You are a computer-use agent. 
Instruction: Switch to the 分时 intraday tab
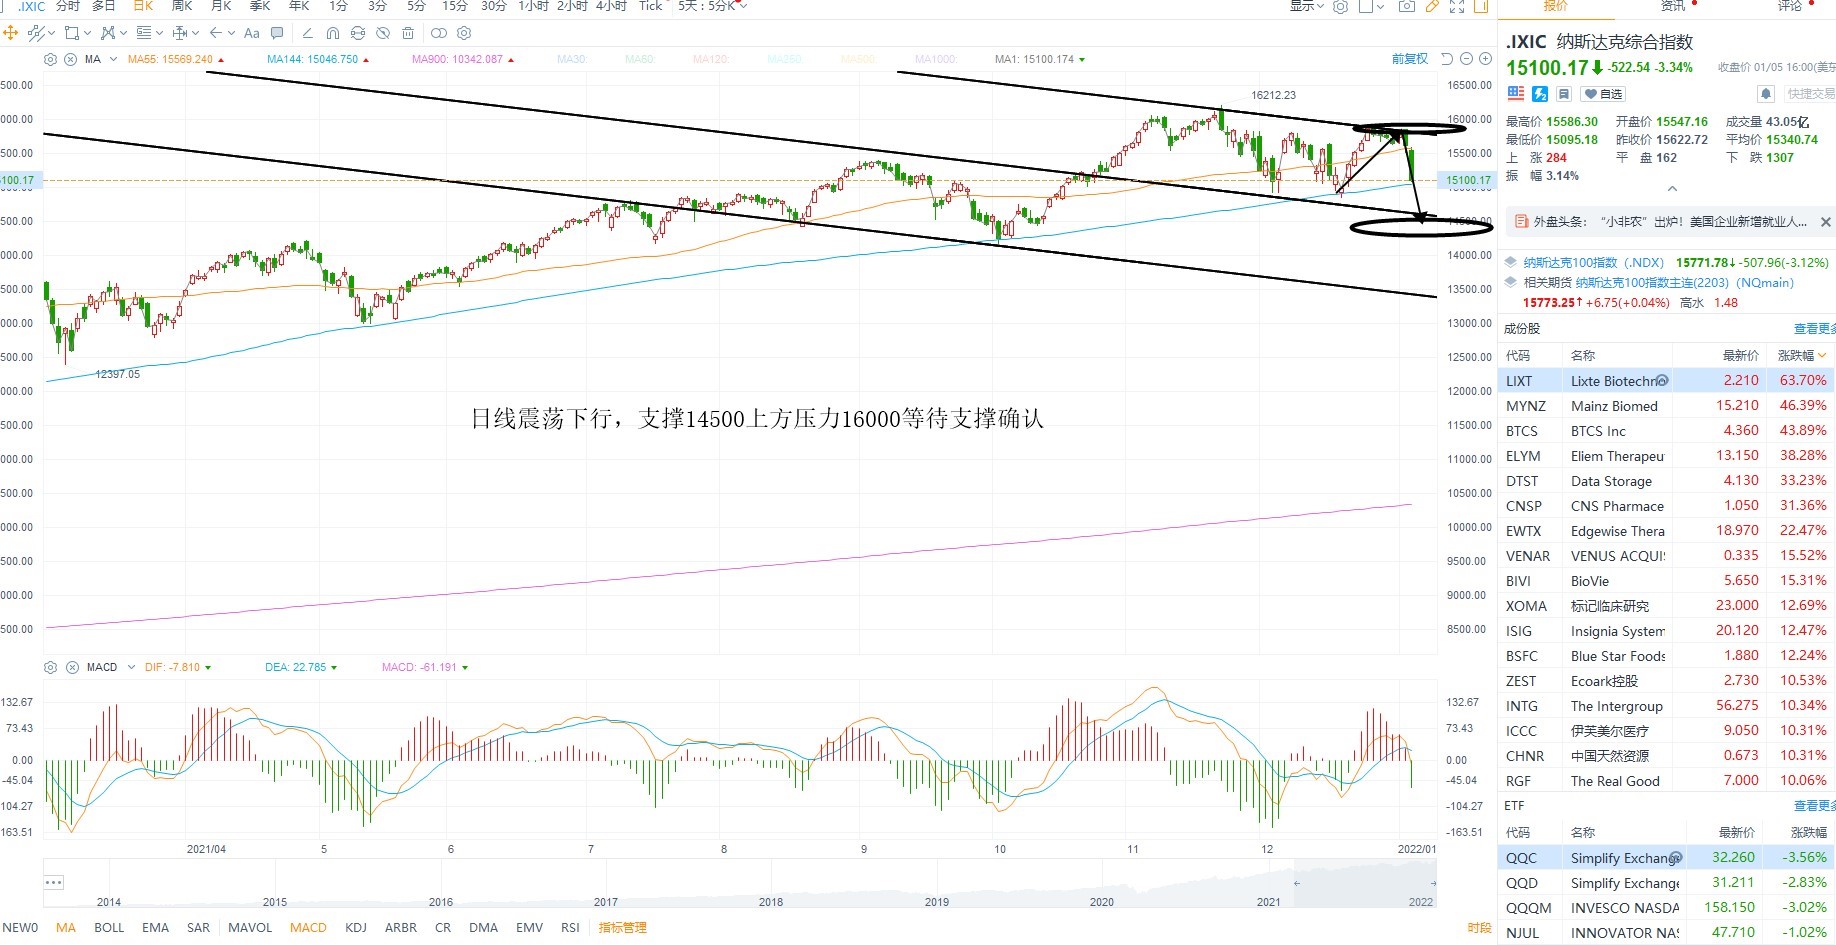(67, 6)
